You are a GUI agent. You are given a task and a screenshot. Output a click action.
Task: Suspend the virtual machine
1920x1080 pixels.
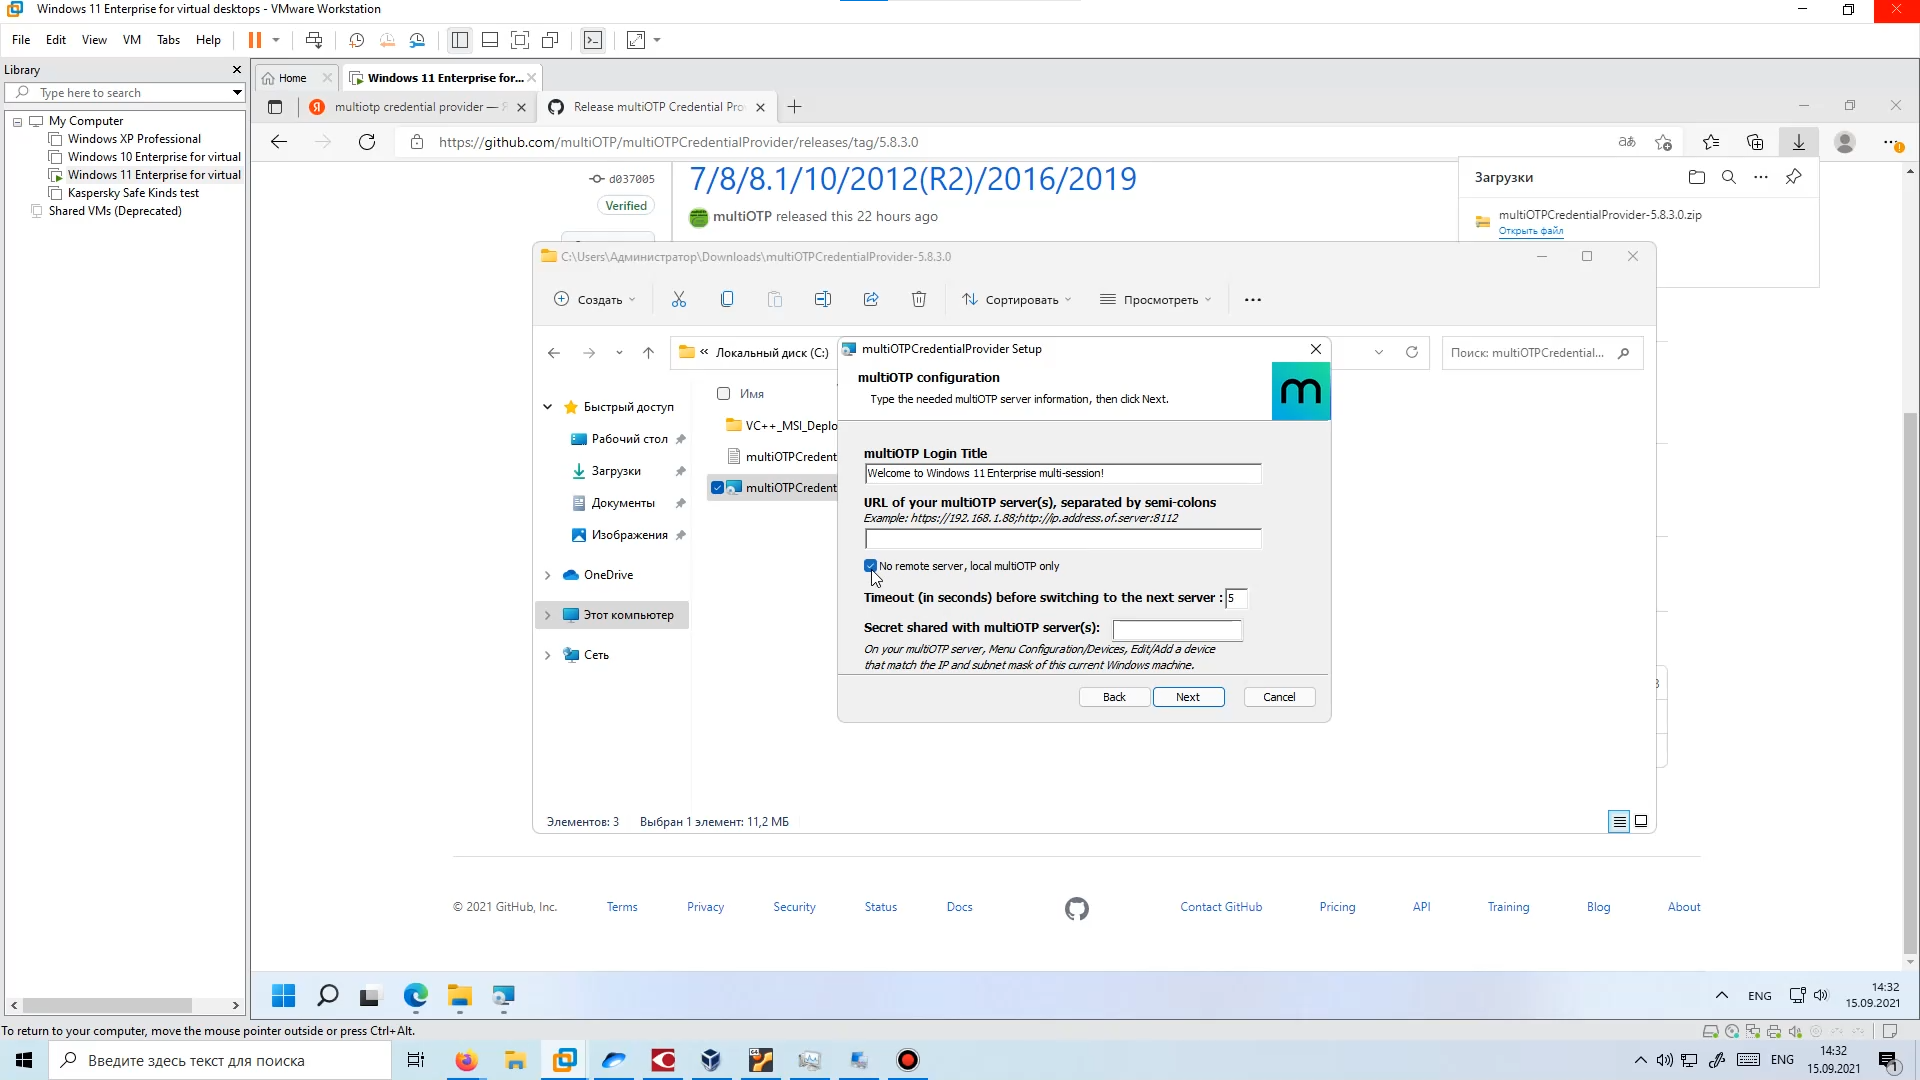tap(258, 40)
